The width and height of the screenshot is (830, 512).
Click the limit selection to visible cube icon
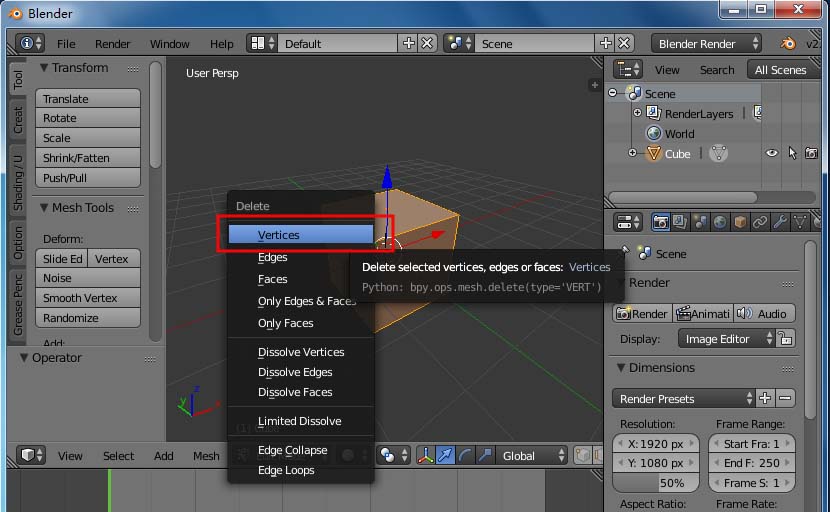coord(582,455)
